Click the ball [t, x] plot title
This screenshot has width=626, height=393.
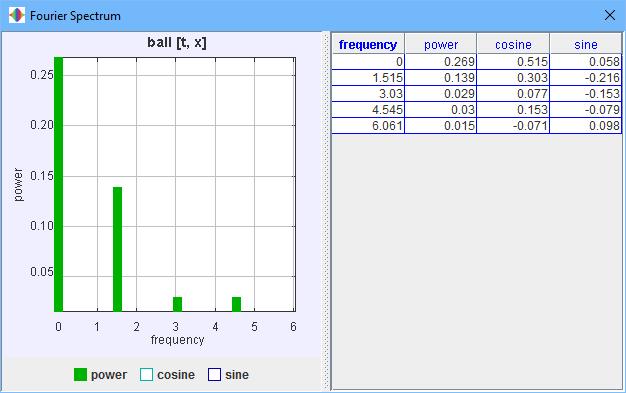(x=177, y=42)
